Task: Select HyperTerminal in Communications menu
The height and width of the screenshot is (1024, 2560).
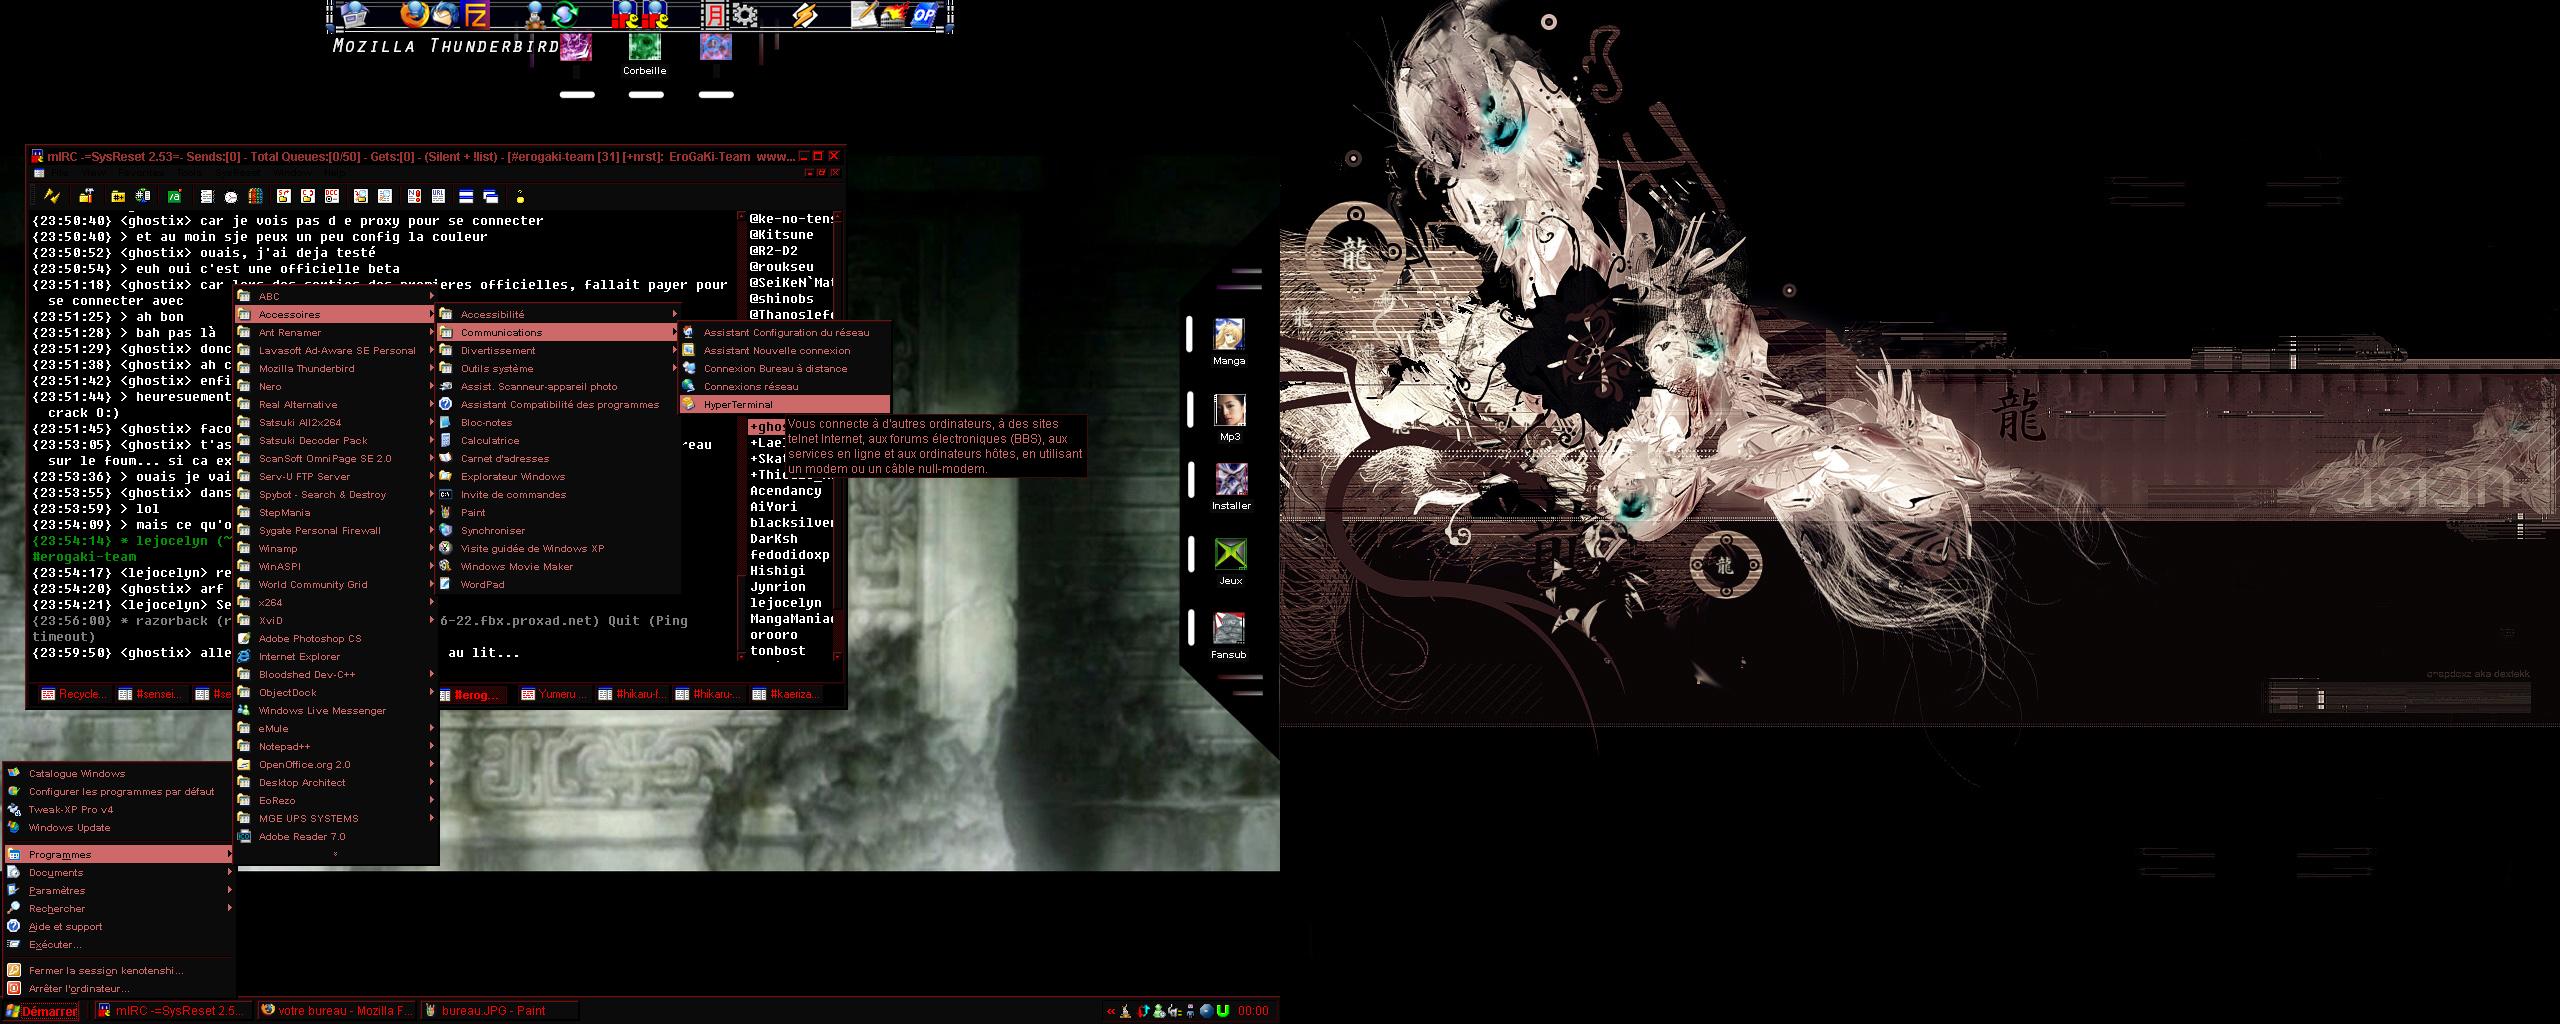Action: coord(738,405)
